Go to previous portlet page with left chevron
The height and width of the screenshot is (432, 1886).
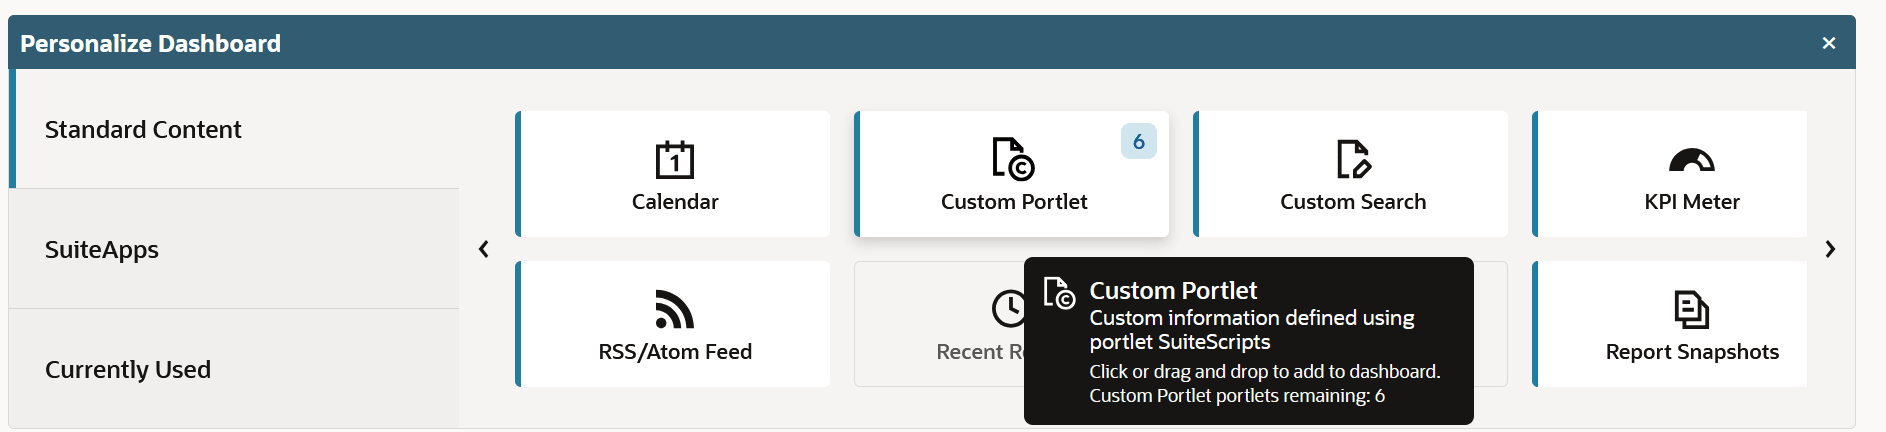pyautogui.click(x=484, y=249)
